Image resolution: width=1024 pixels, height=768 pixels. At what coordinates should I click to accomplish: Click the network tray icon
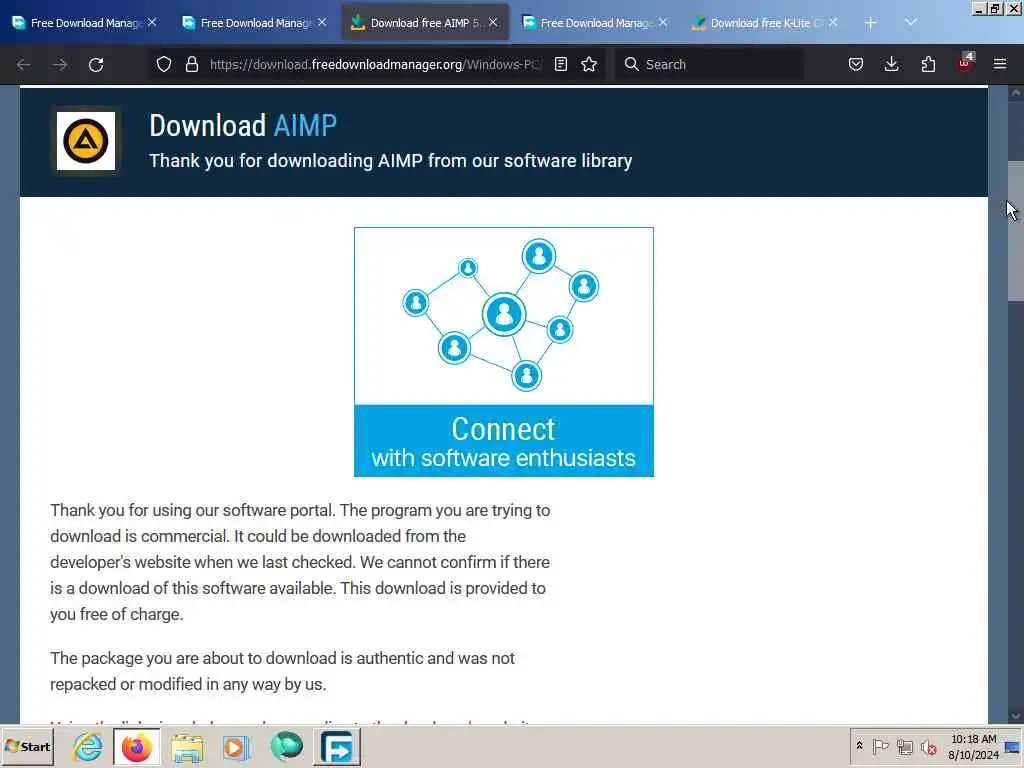pos(904,746)
